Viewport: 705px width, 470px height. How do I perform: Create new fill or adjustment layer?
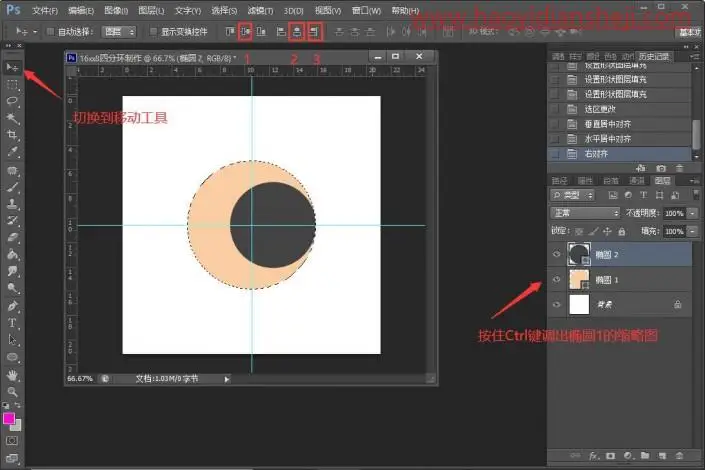[x=628, y=456]
